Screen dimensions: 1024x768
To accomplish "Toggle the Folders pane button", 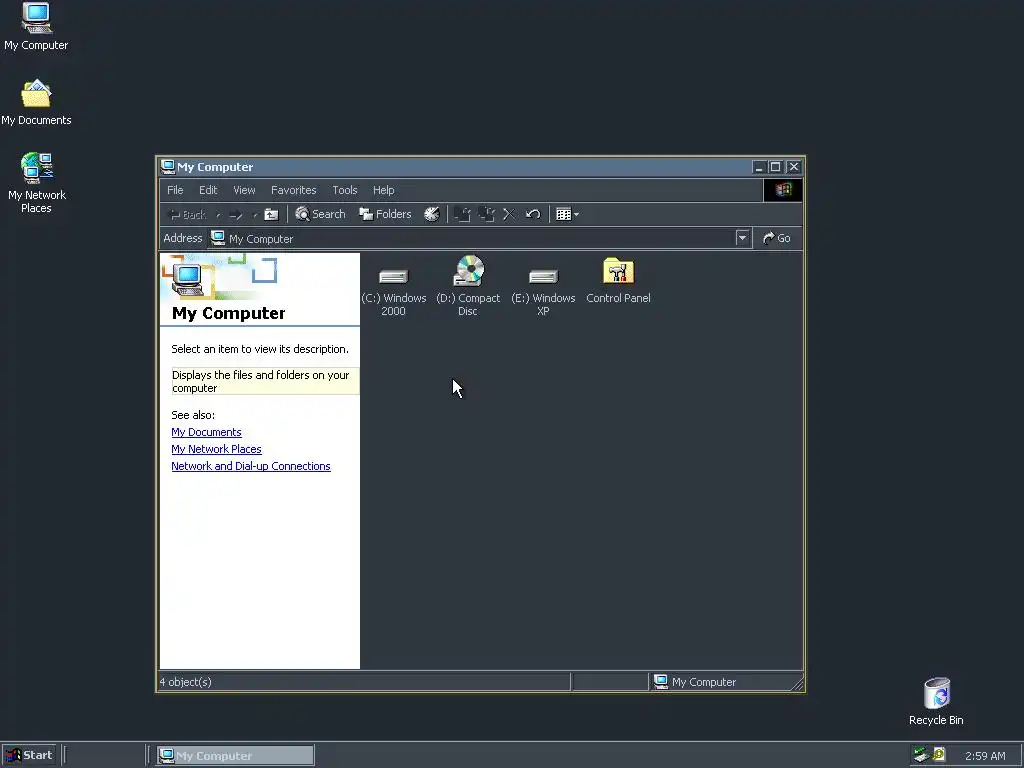I will [x=385, y=214].
